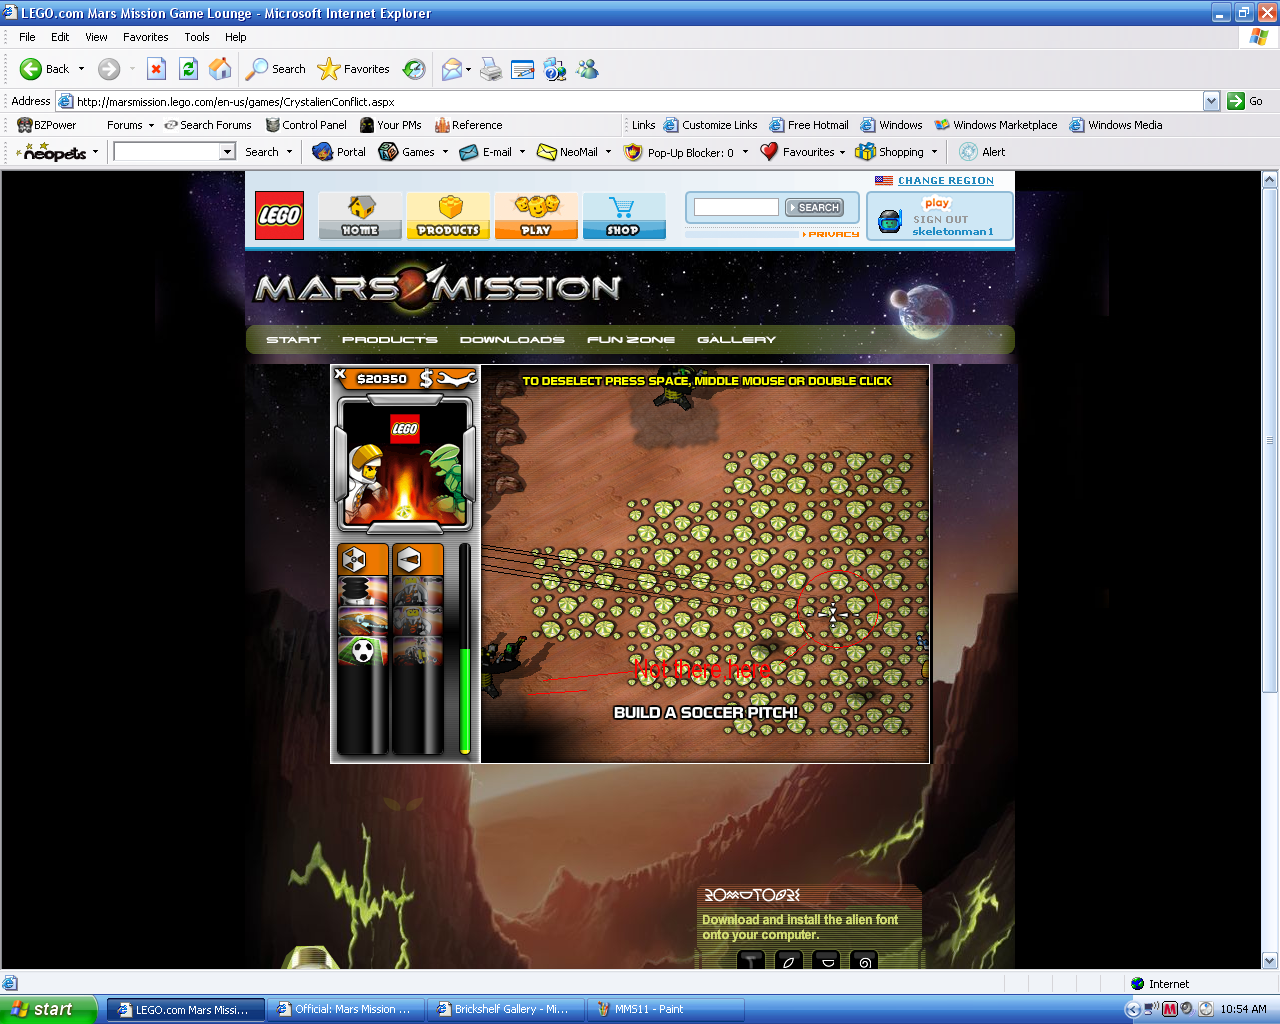1280x1024 pixels.
Task: Click the alien font letter T icon
Action: click(x=751, y=961)
